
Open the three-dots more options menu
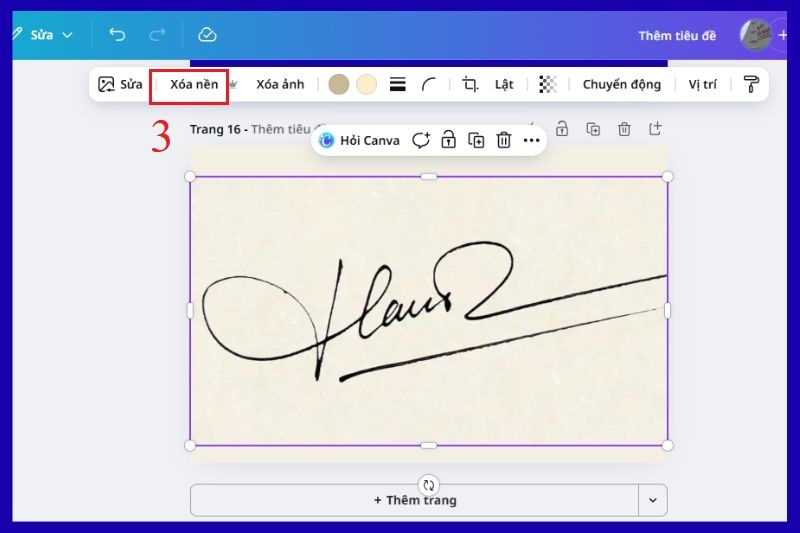(x=531, y=140)
